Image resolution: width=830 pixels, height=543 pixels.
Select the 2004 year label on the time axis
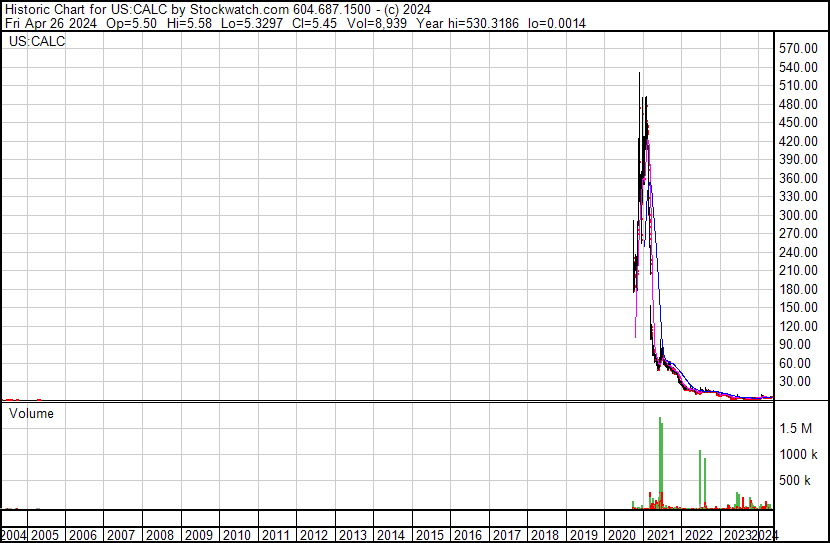16,535
